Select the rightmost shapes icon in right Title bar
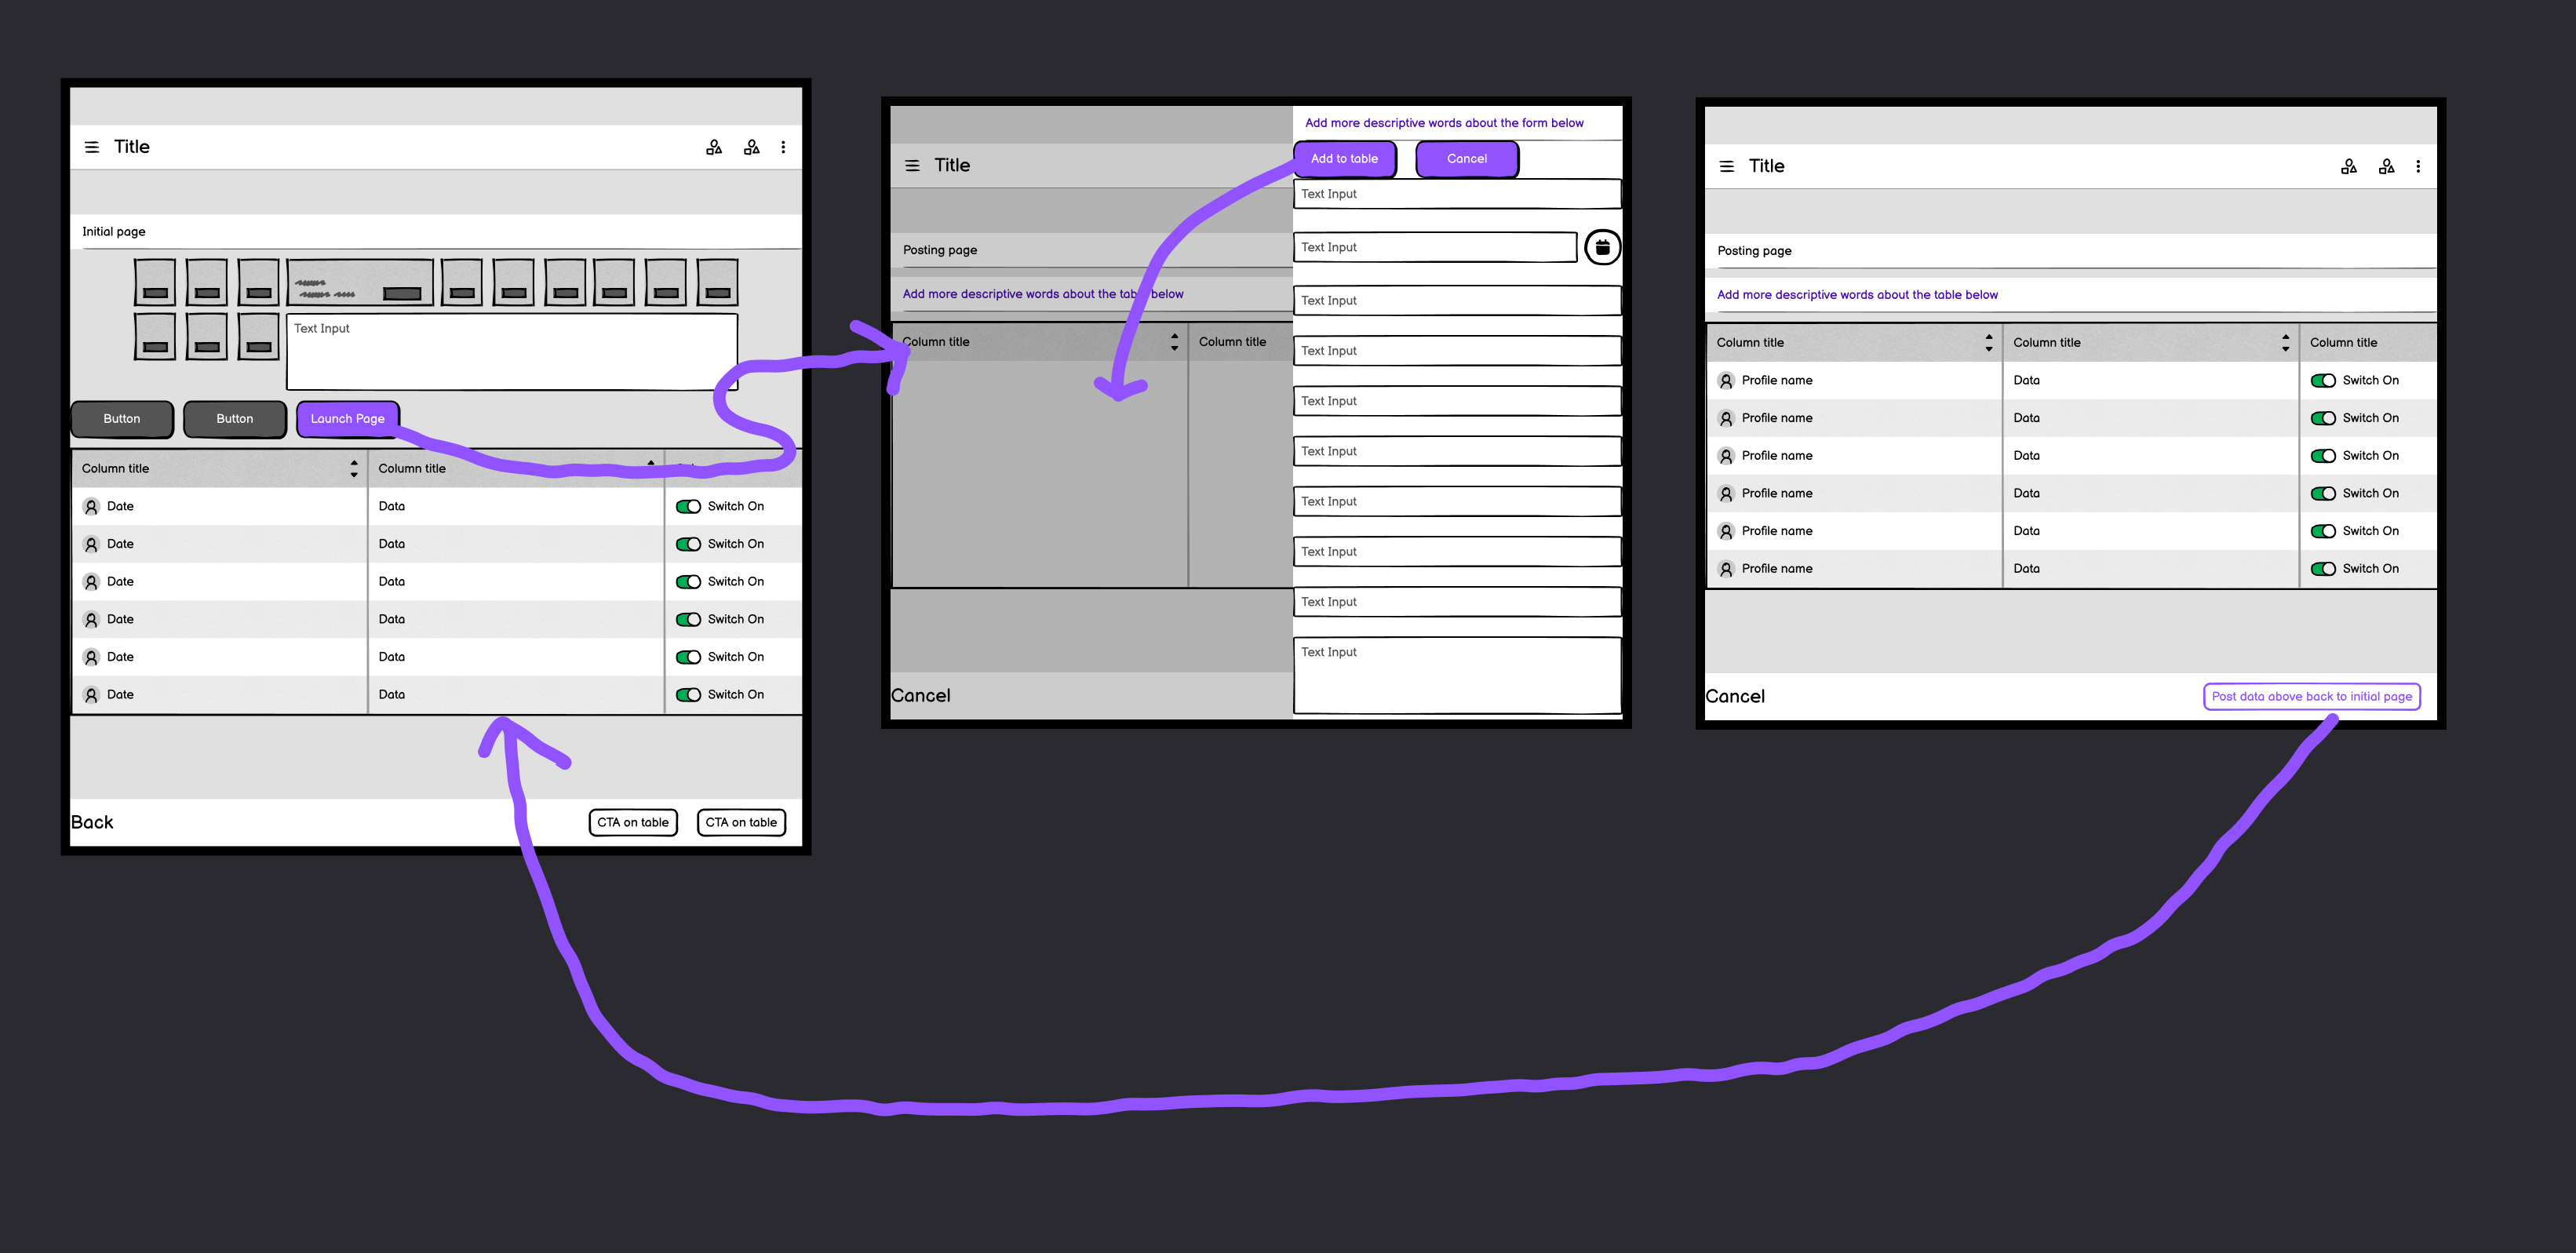This screenshot has width=2576, height=1253. [x=2386, y=166]
